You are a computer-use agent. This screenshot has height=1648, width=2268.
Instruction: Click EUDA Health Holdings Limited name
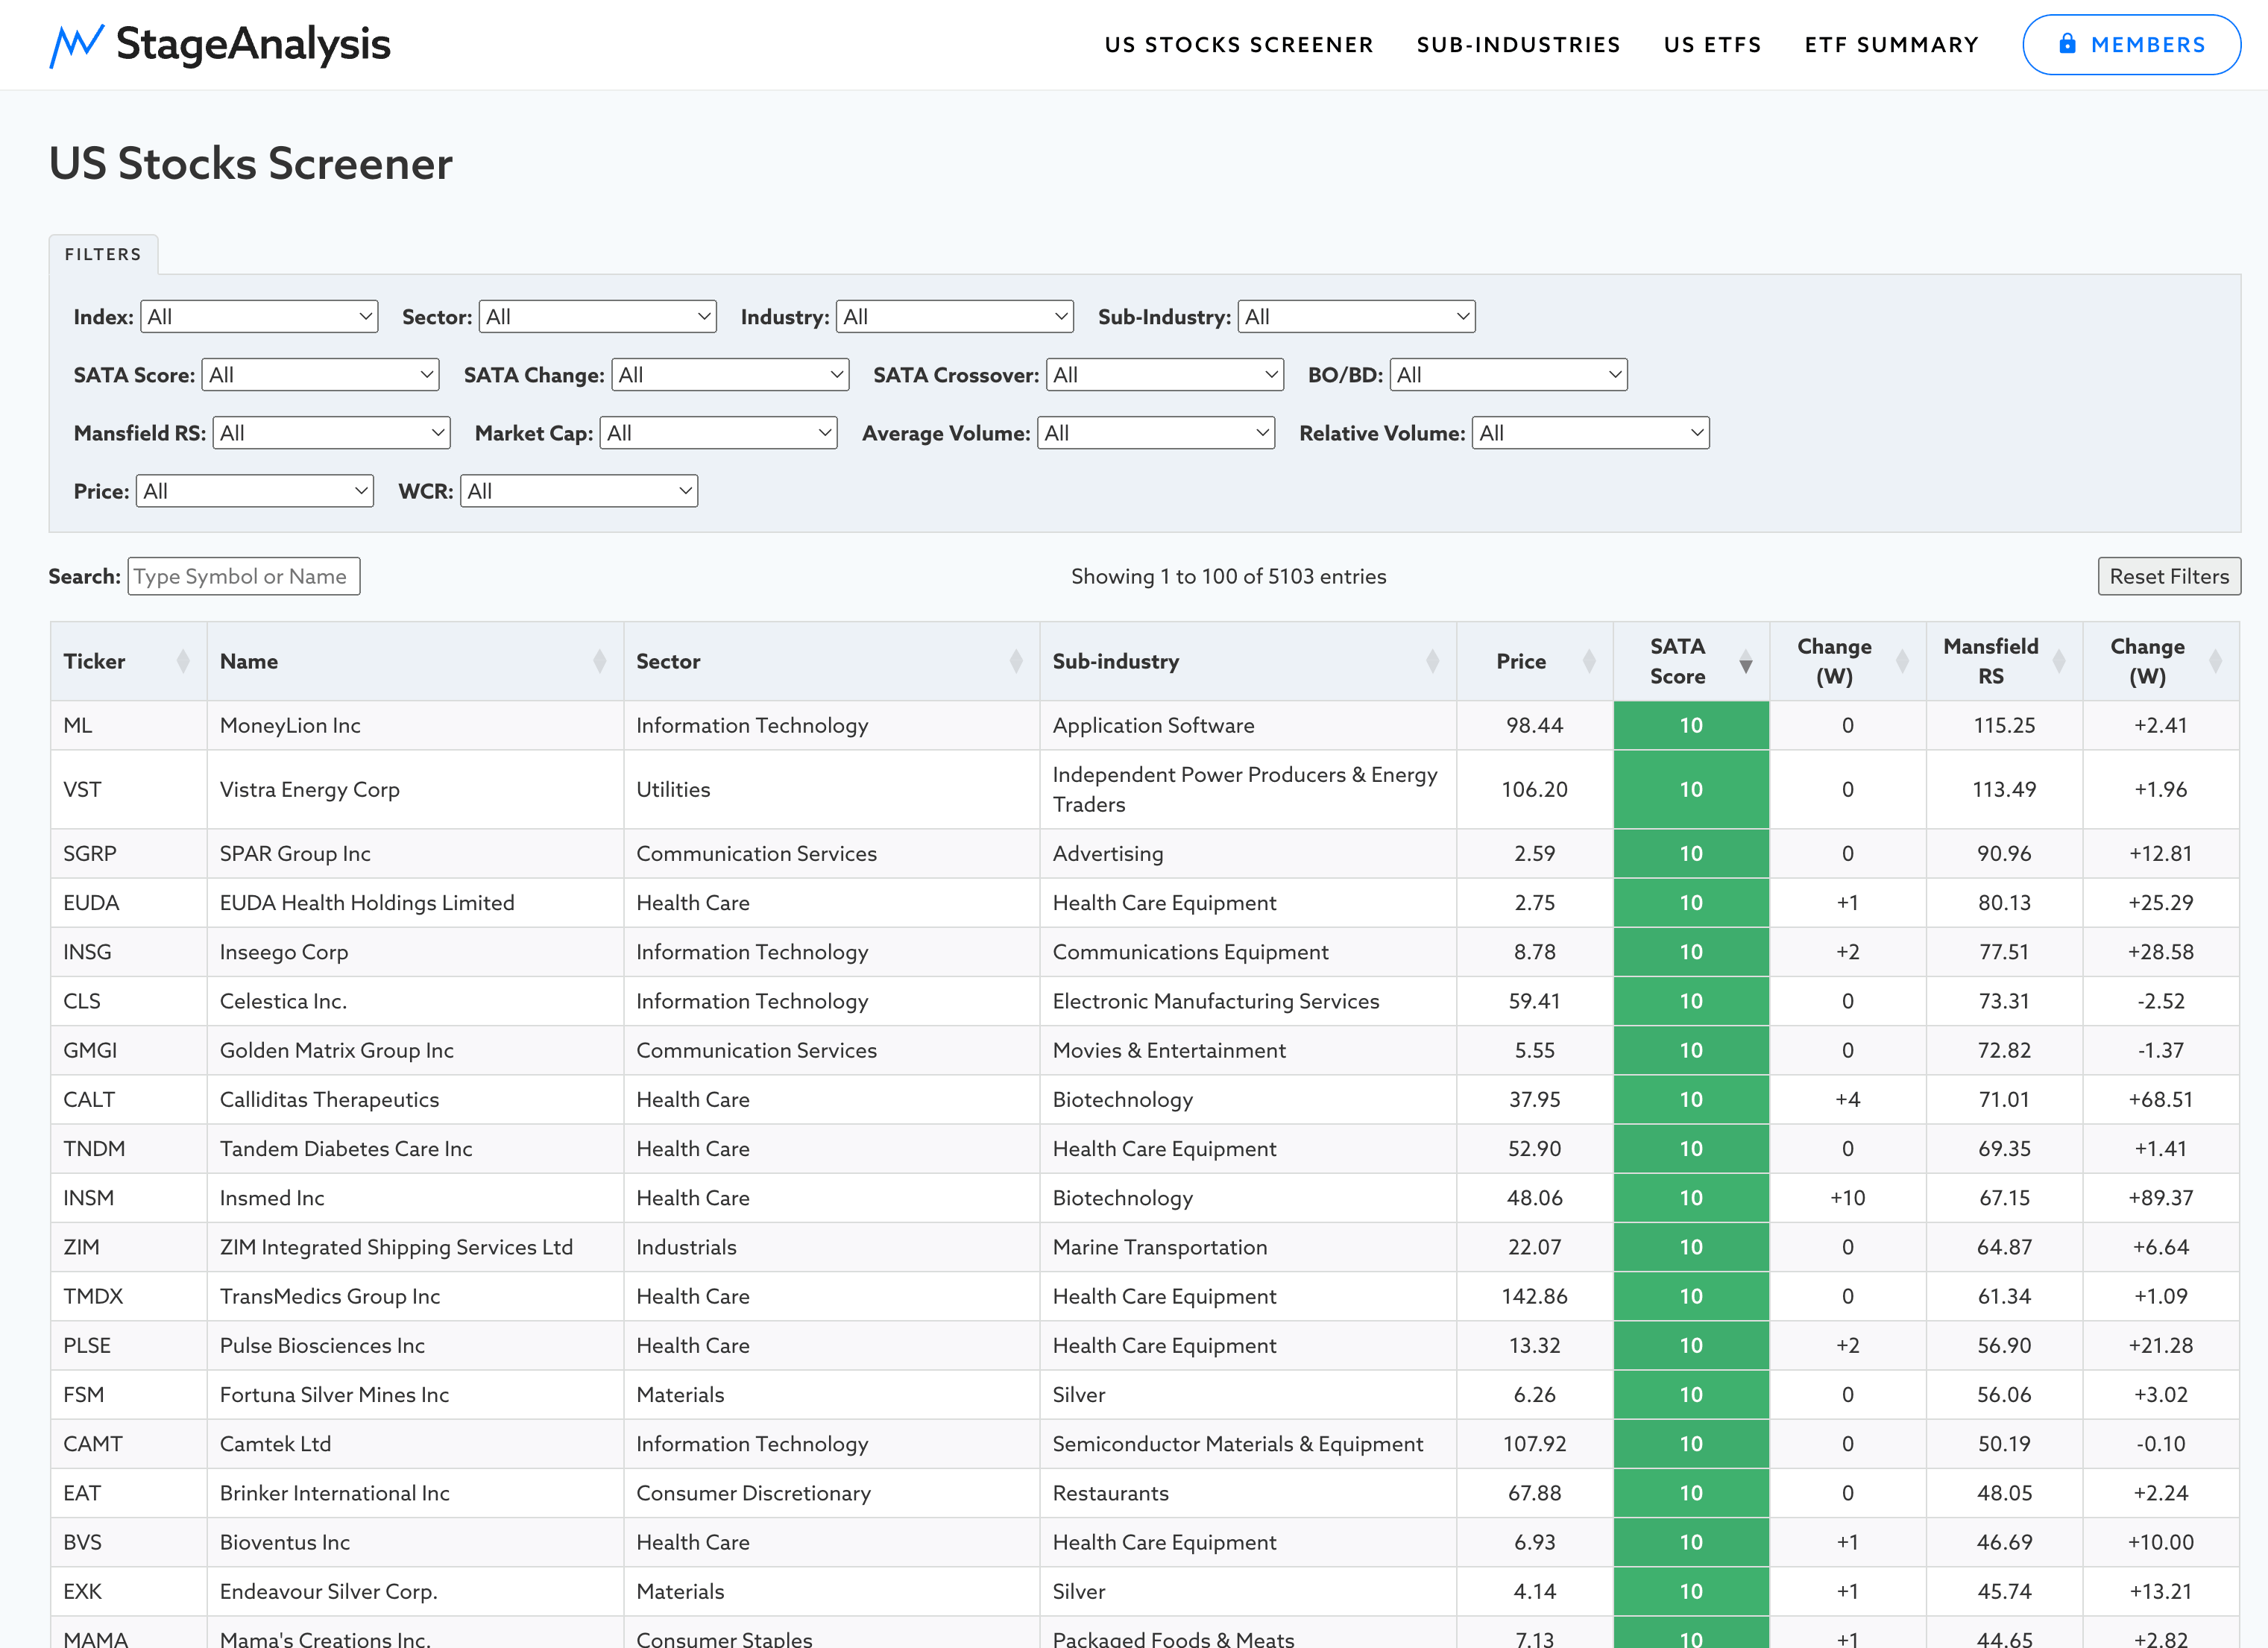(x=367, y=902)
